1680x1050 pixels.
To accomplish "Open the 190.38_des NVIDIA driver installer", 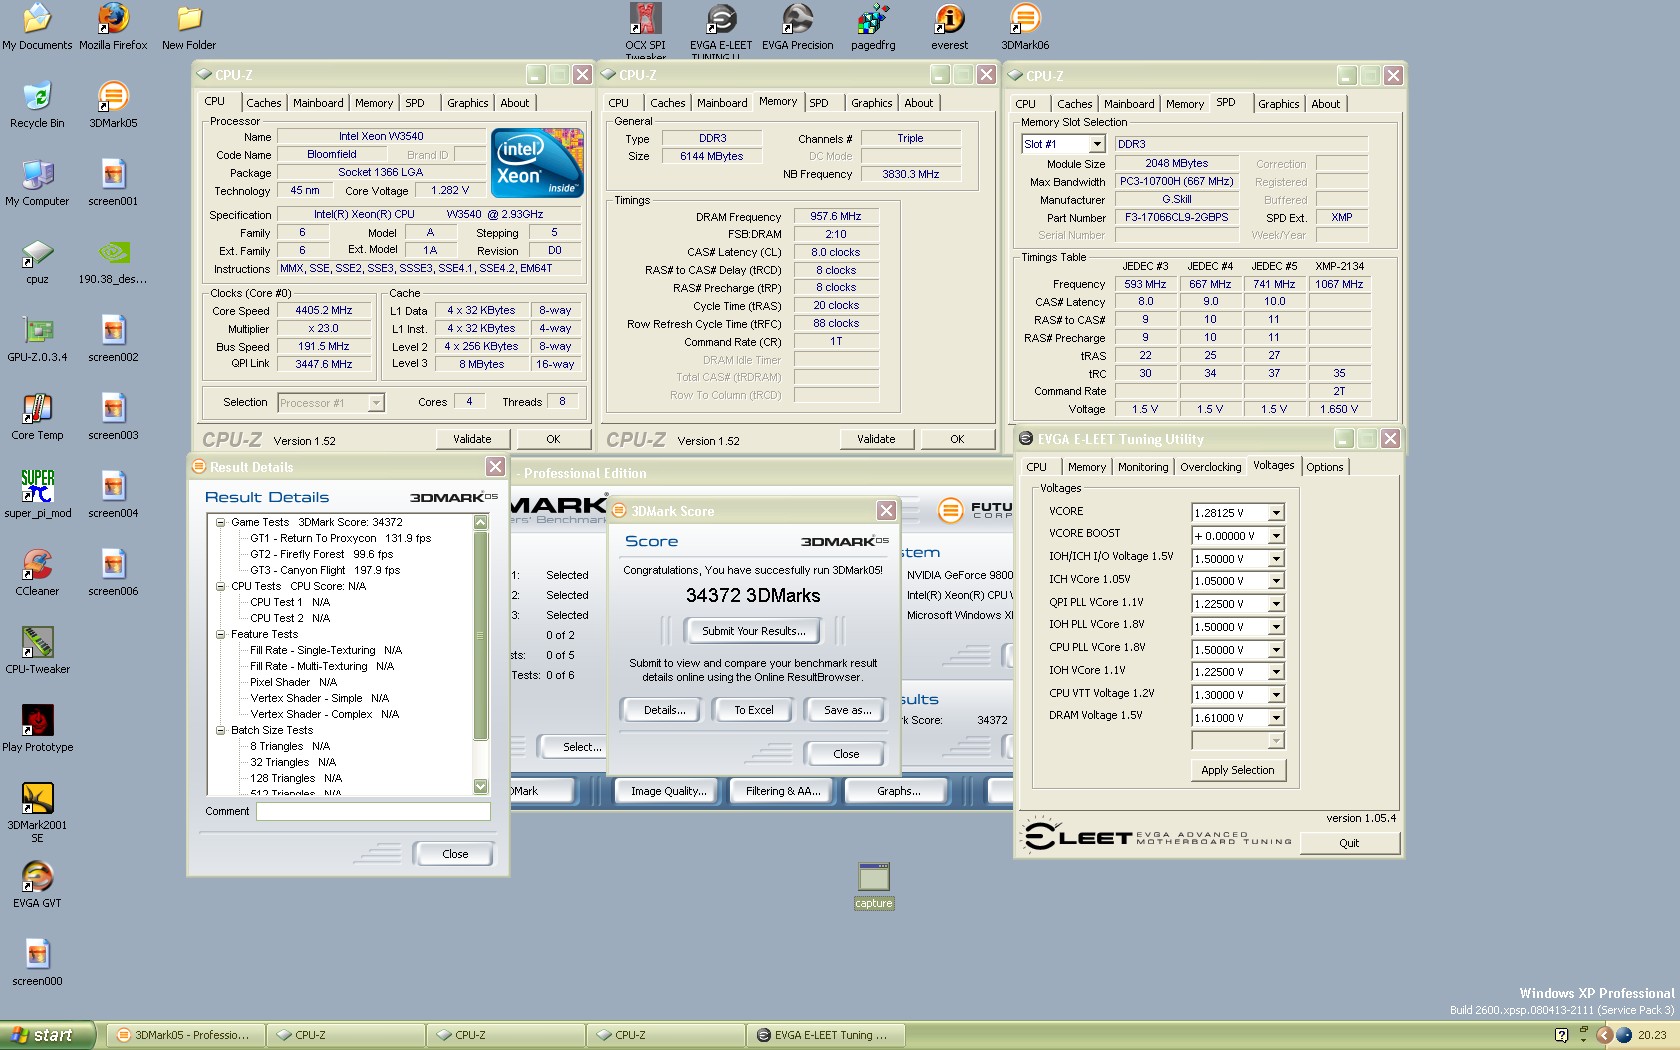I will pos(113,261).
